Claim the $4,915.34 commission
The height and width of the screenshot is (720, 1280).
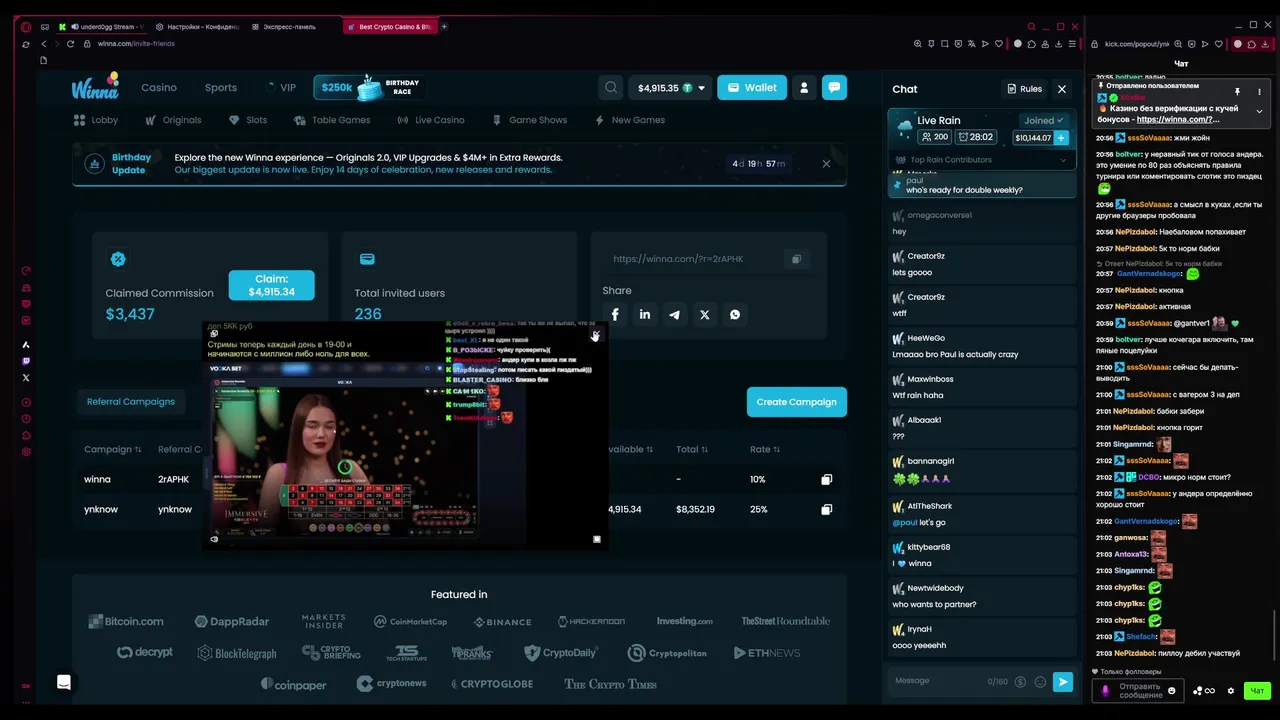tap(271, 285)
